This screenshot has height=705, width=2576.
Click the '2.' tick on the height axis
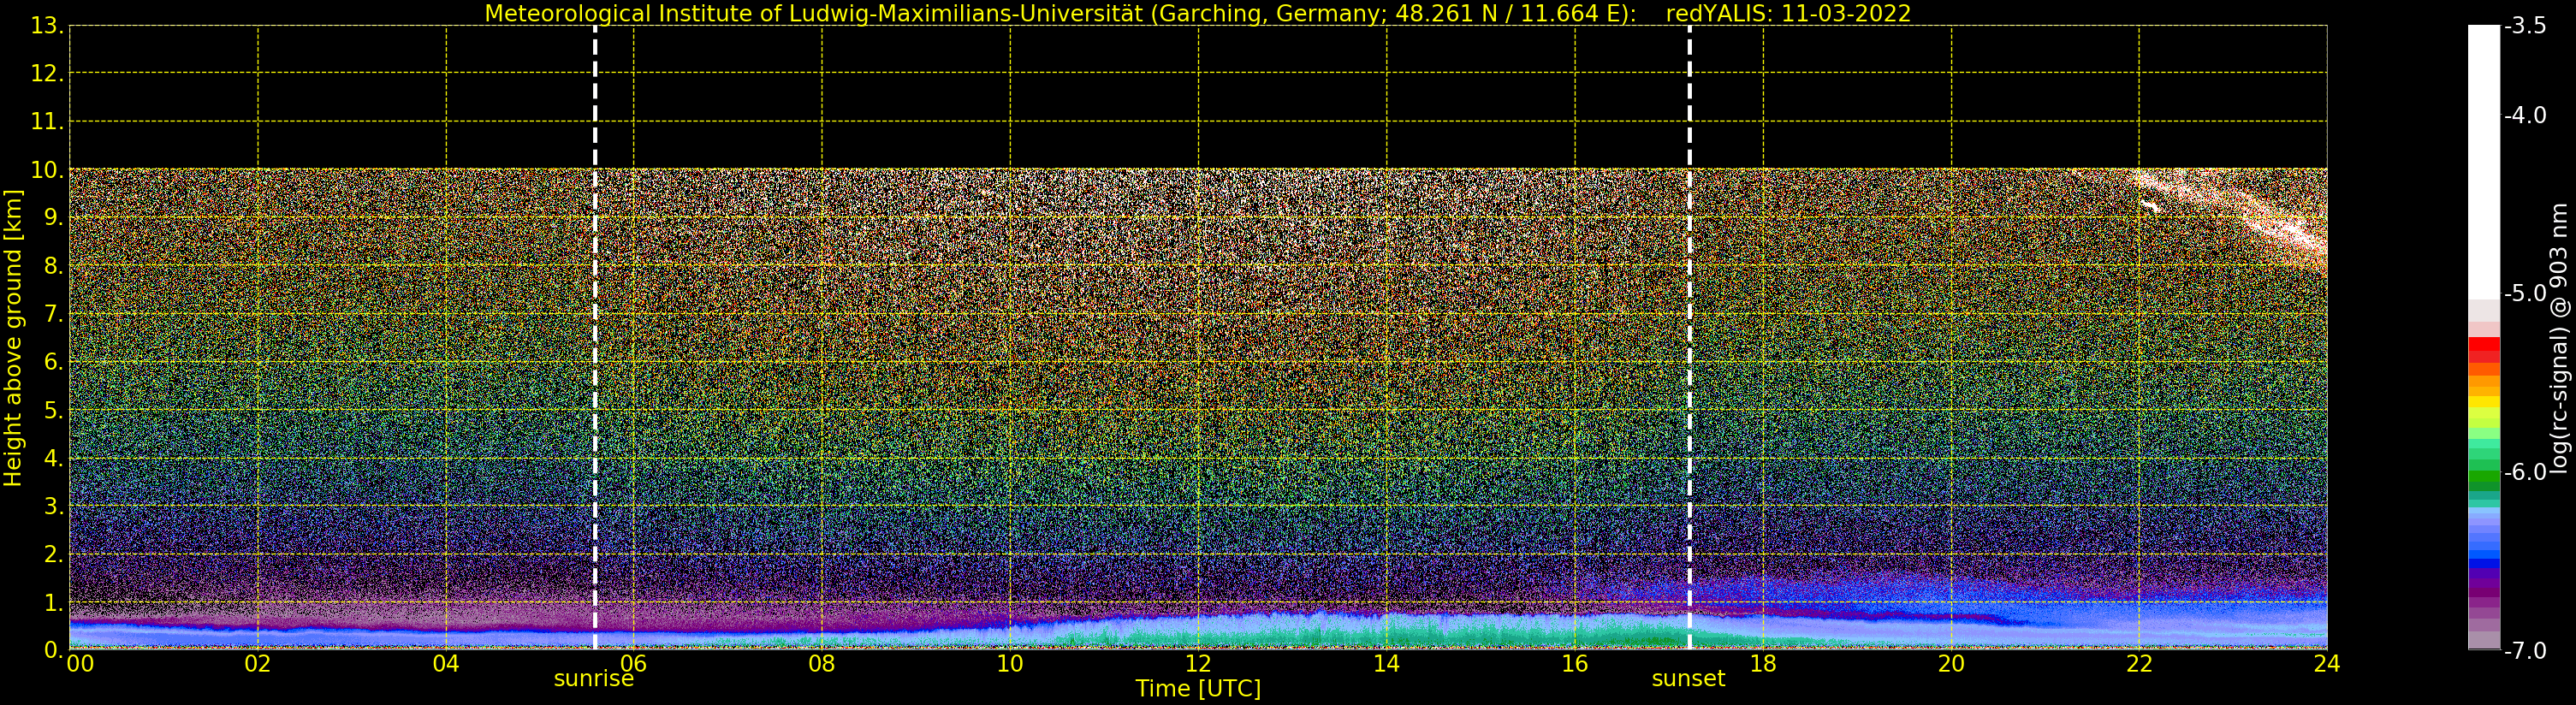pyautogui.click(x=53, y=554)
